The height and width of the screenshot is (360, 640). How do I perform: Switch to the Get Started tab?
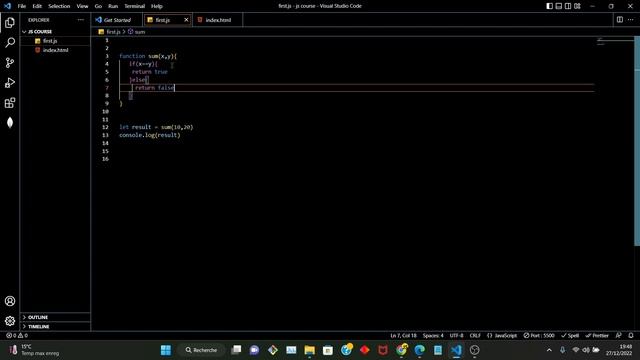(x=117, y=20)
